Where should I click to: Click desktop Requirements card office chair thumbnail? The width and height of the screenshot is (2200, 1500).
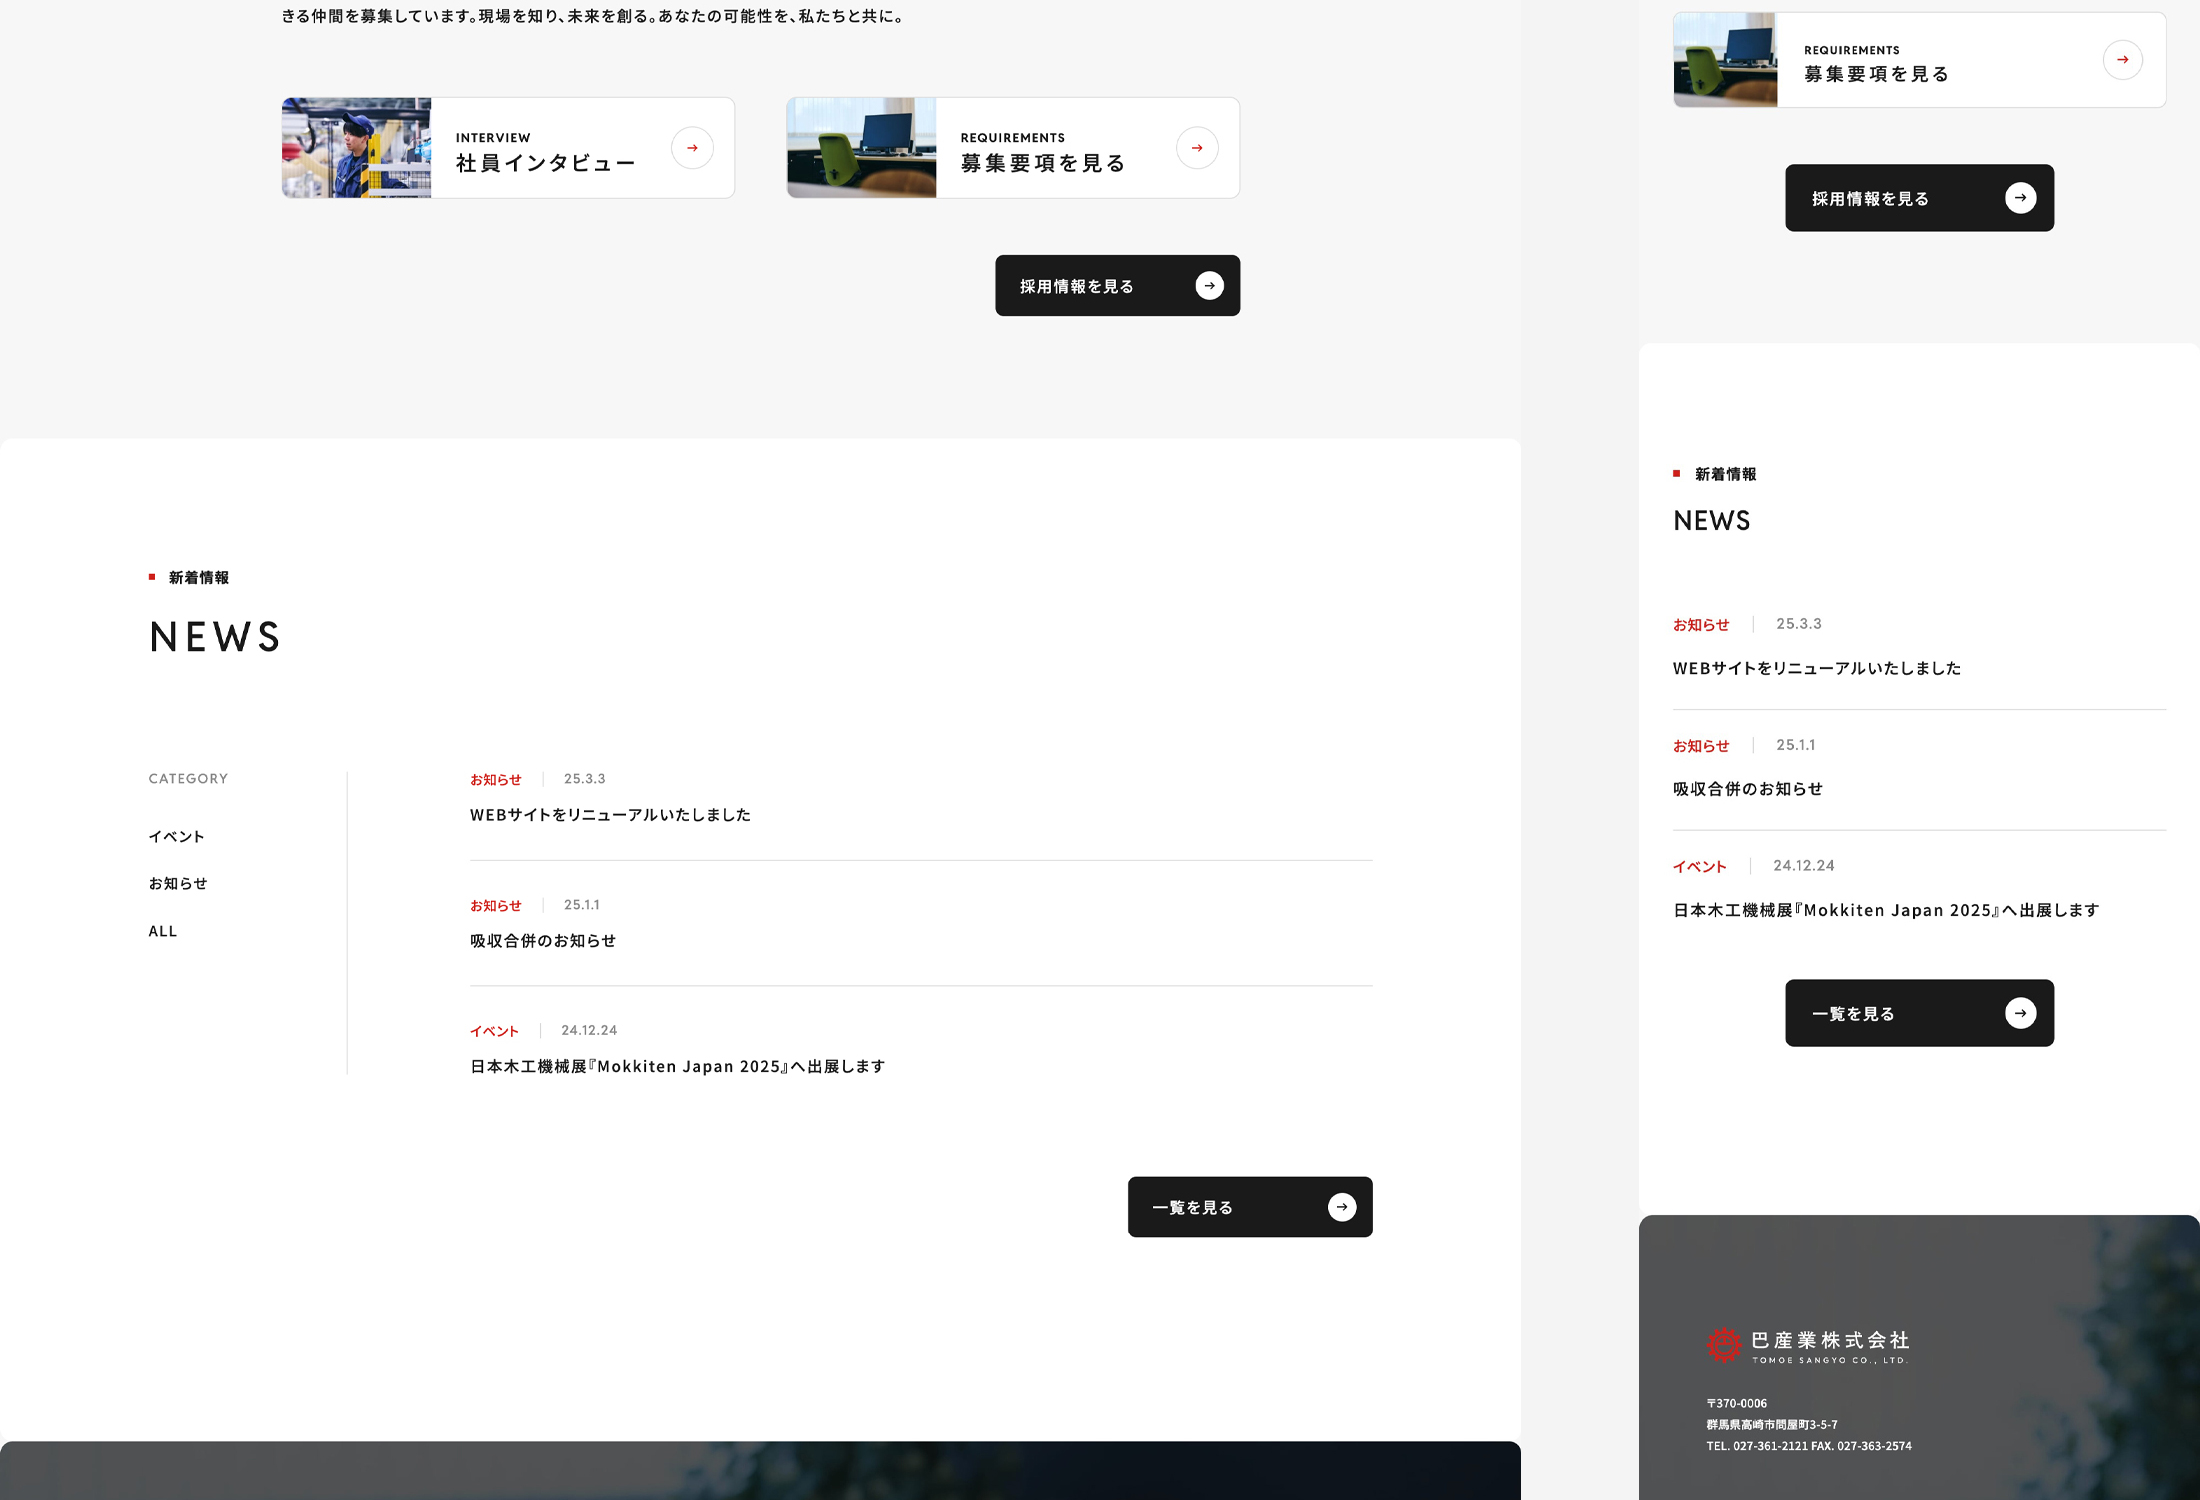coord(861,148)
